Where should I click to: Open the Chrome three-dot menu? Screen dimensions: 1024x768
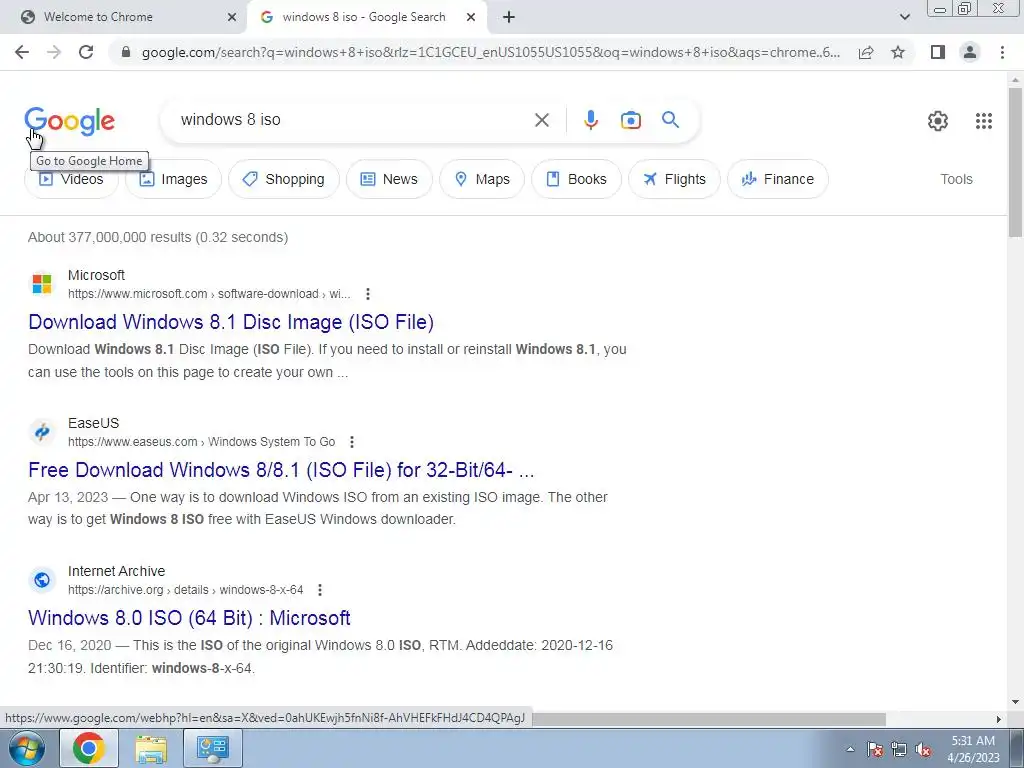point(1002,52)
